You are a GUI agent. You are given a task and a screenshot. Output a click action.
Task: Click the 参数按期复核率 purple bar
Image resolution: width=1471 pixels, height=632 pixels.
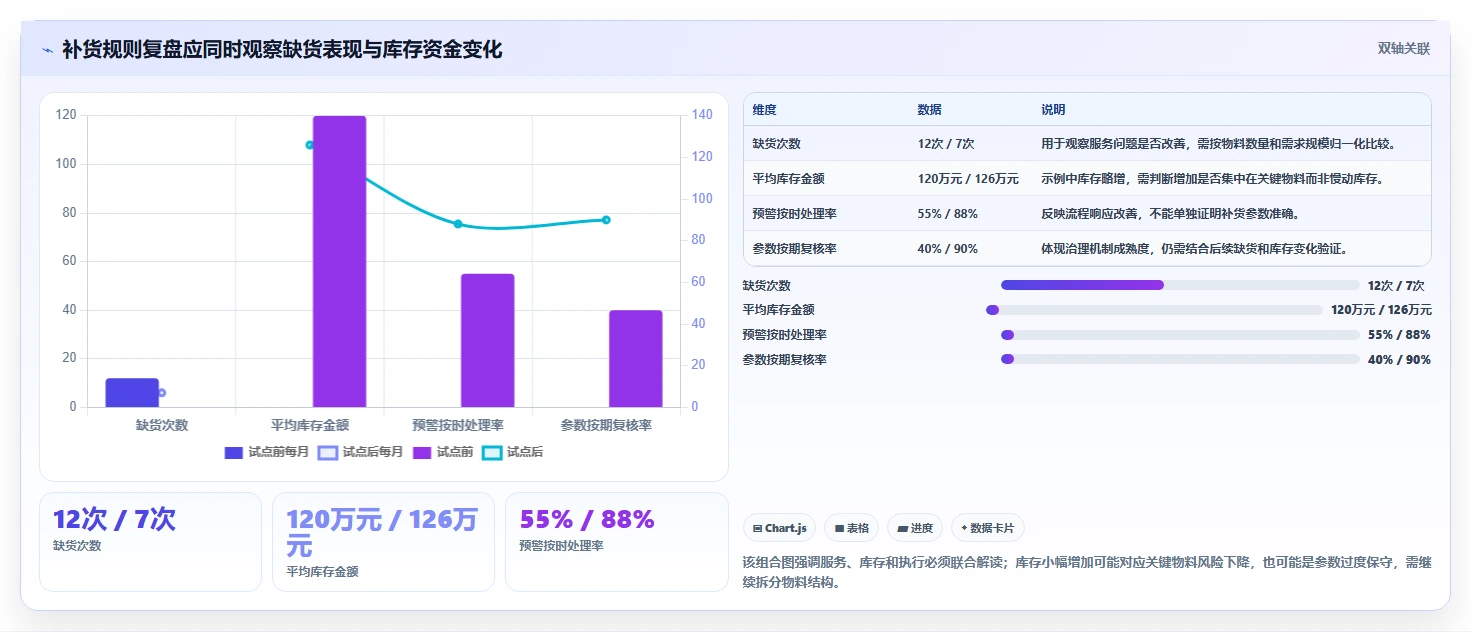tap(636, 358)
